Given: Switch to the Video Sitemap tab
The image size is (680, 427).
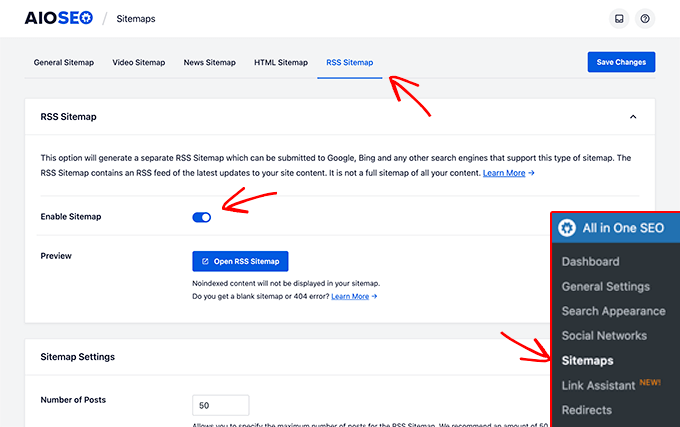Looking at the screenshot, I should coord(138,63).
